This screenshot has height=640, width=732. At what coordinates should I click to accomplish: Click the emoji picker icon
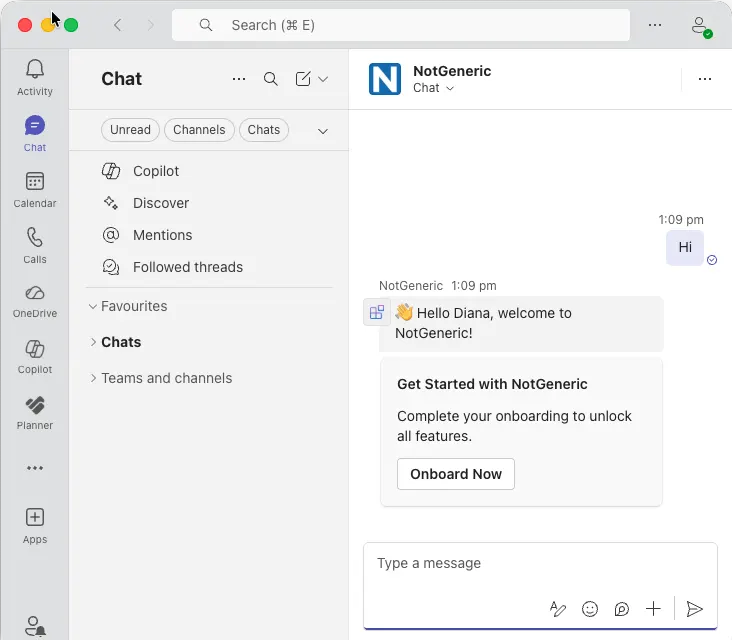coord(590,609)
